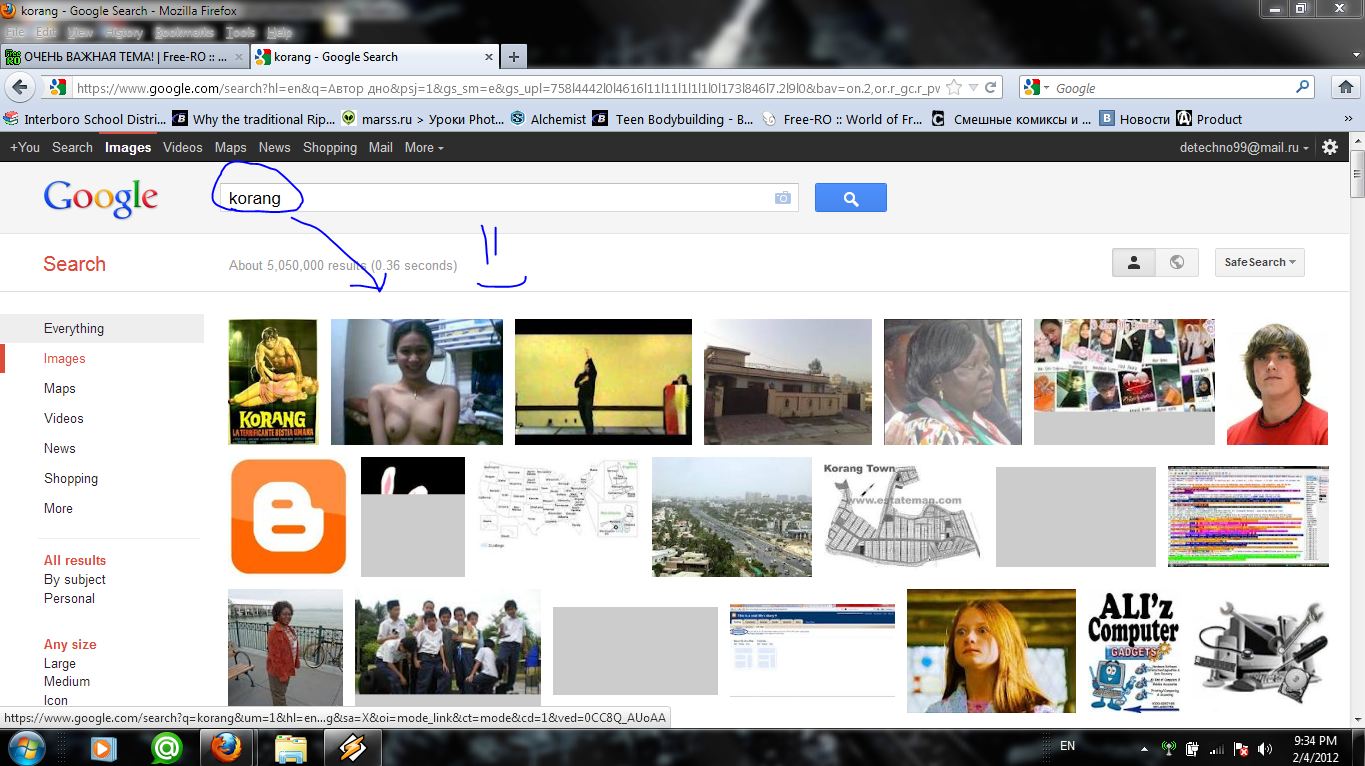Open Windows Media Player taskbar icon

click(102, 748)
